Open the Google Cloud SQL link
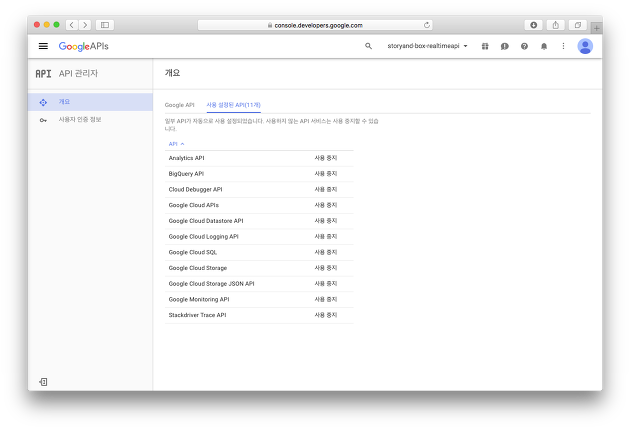Viewport: 630px width, 430px height. 193,252
